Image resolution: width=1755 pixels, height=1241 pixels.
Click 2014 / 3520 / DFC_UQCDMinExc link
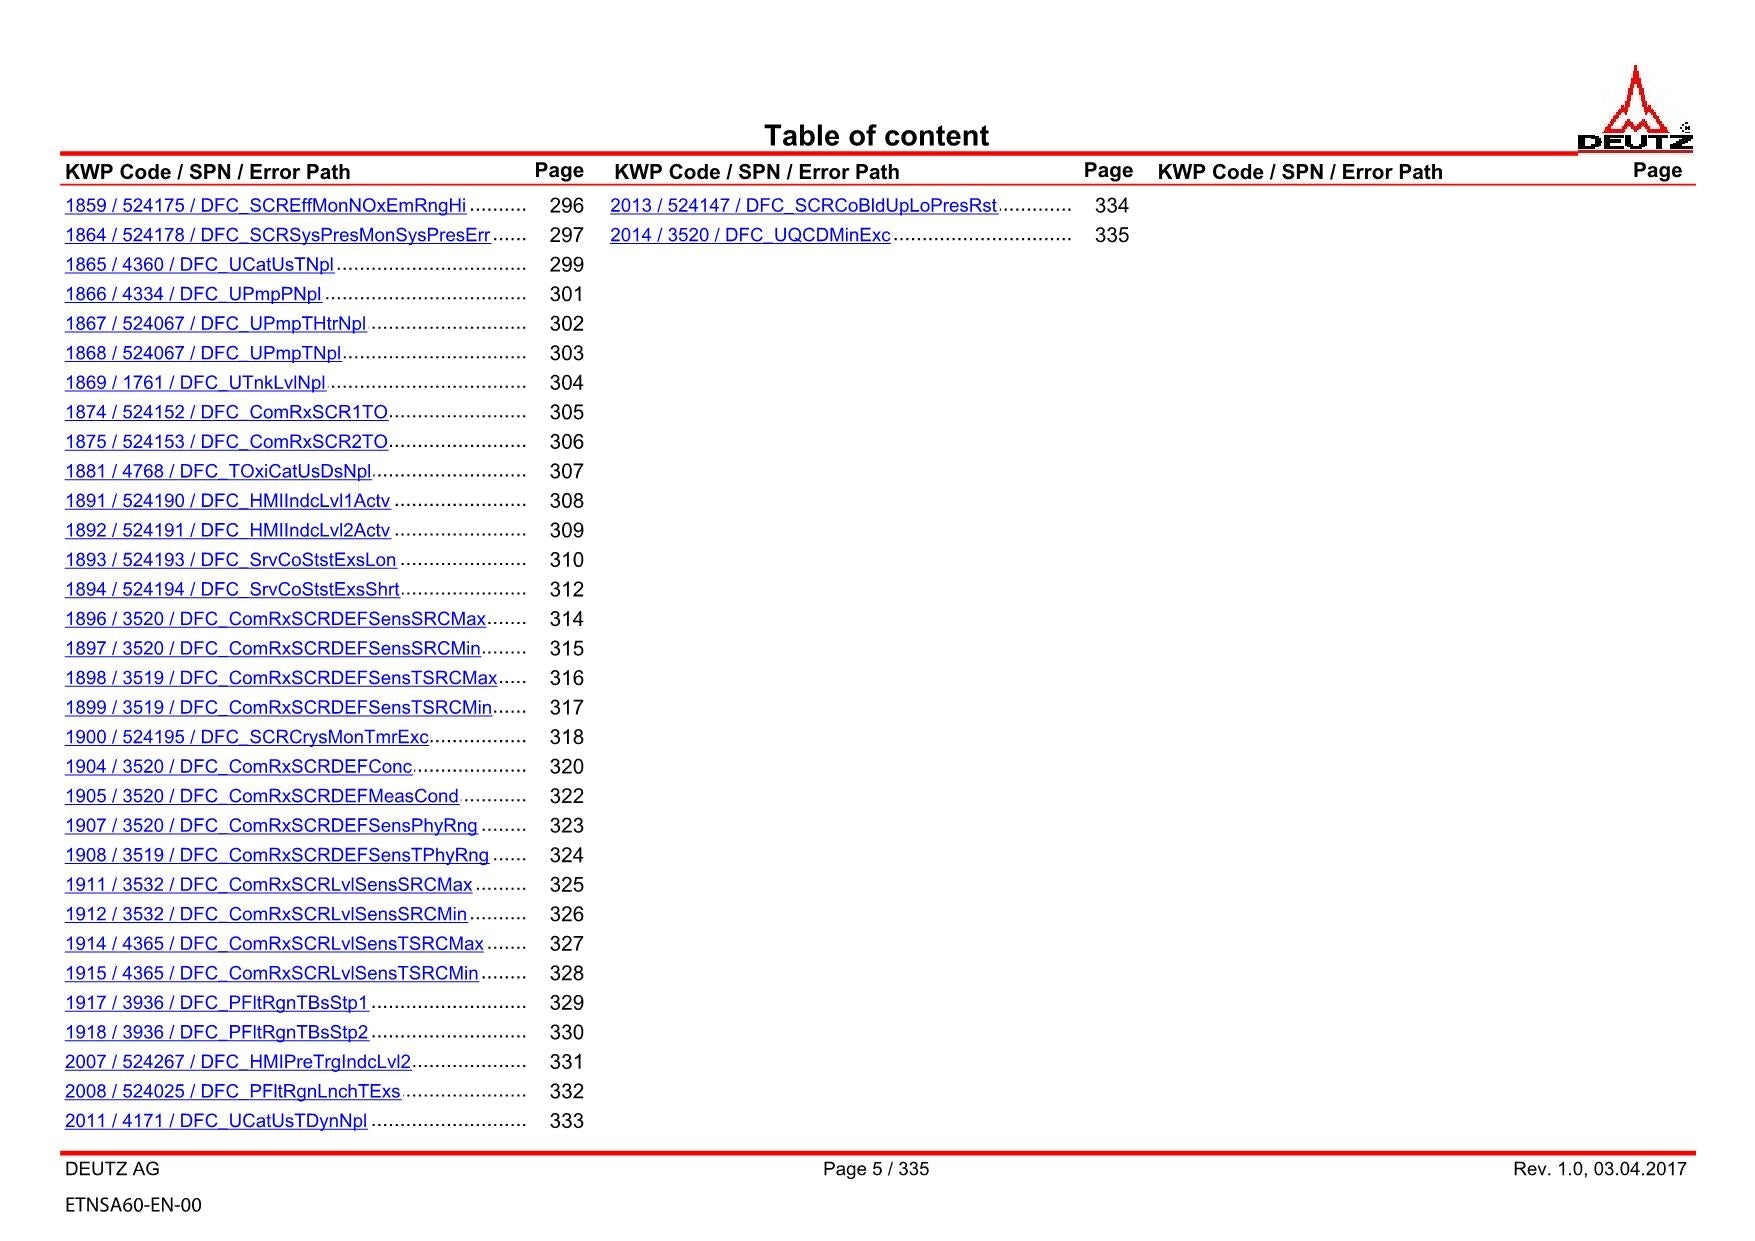point(750,236)
